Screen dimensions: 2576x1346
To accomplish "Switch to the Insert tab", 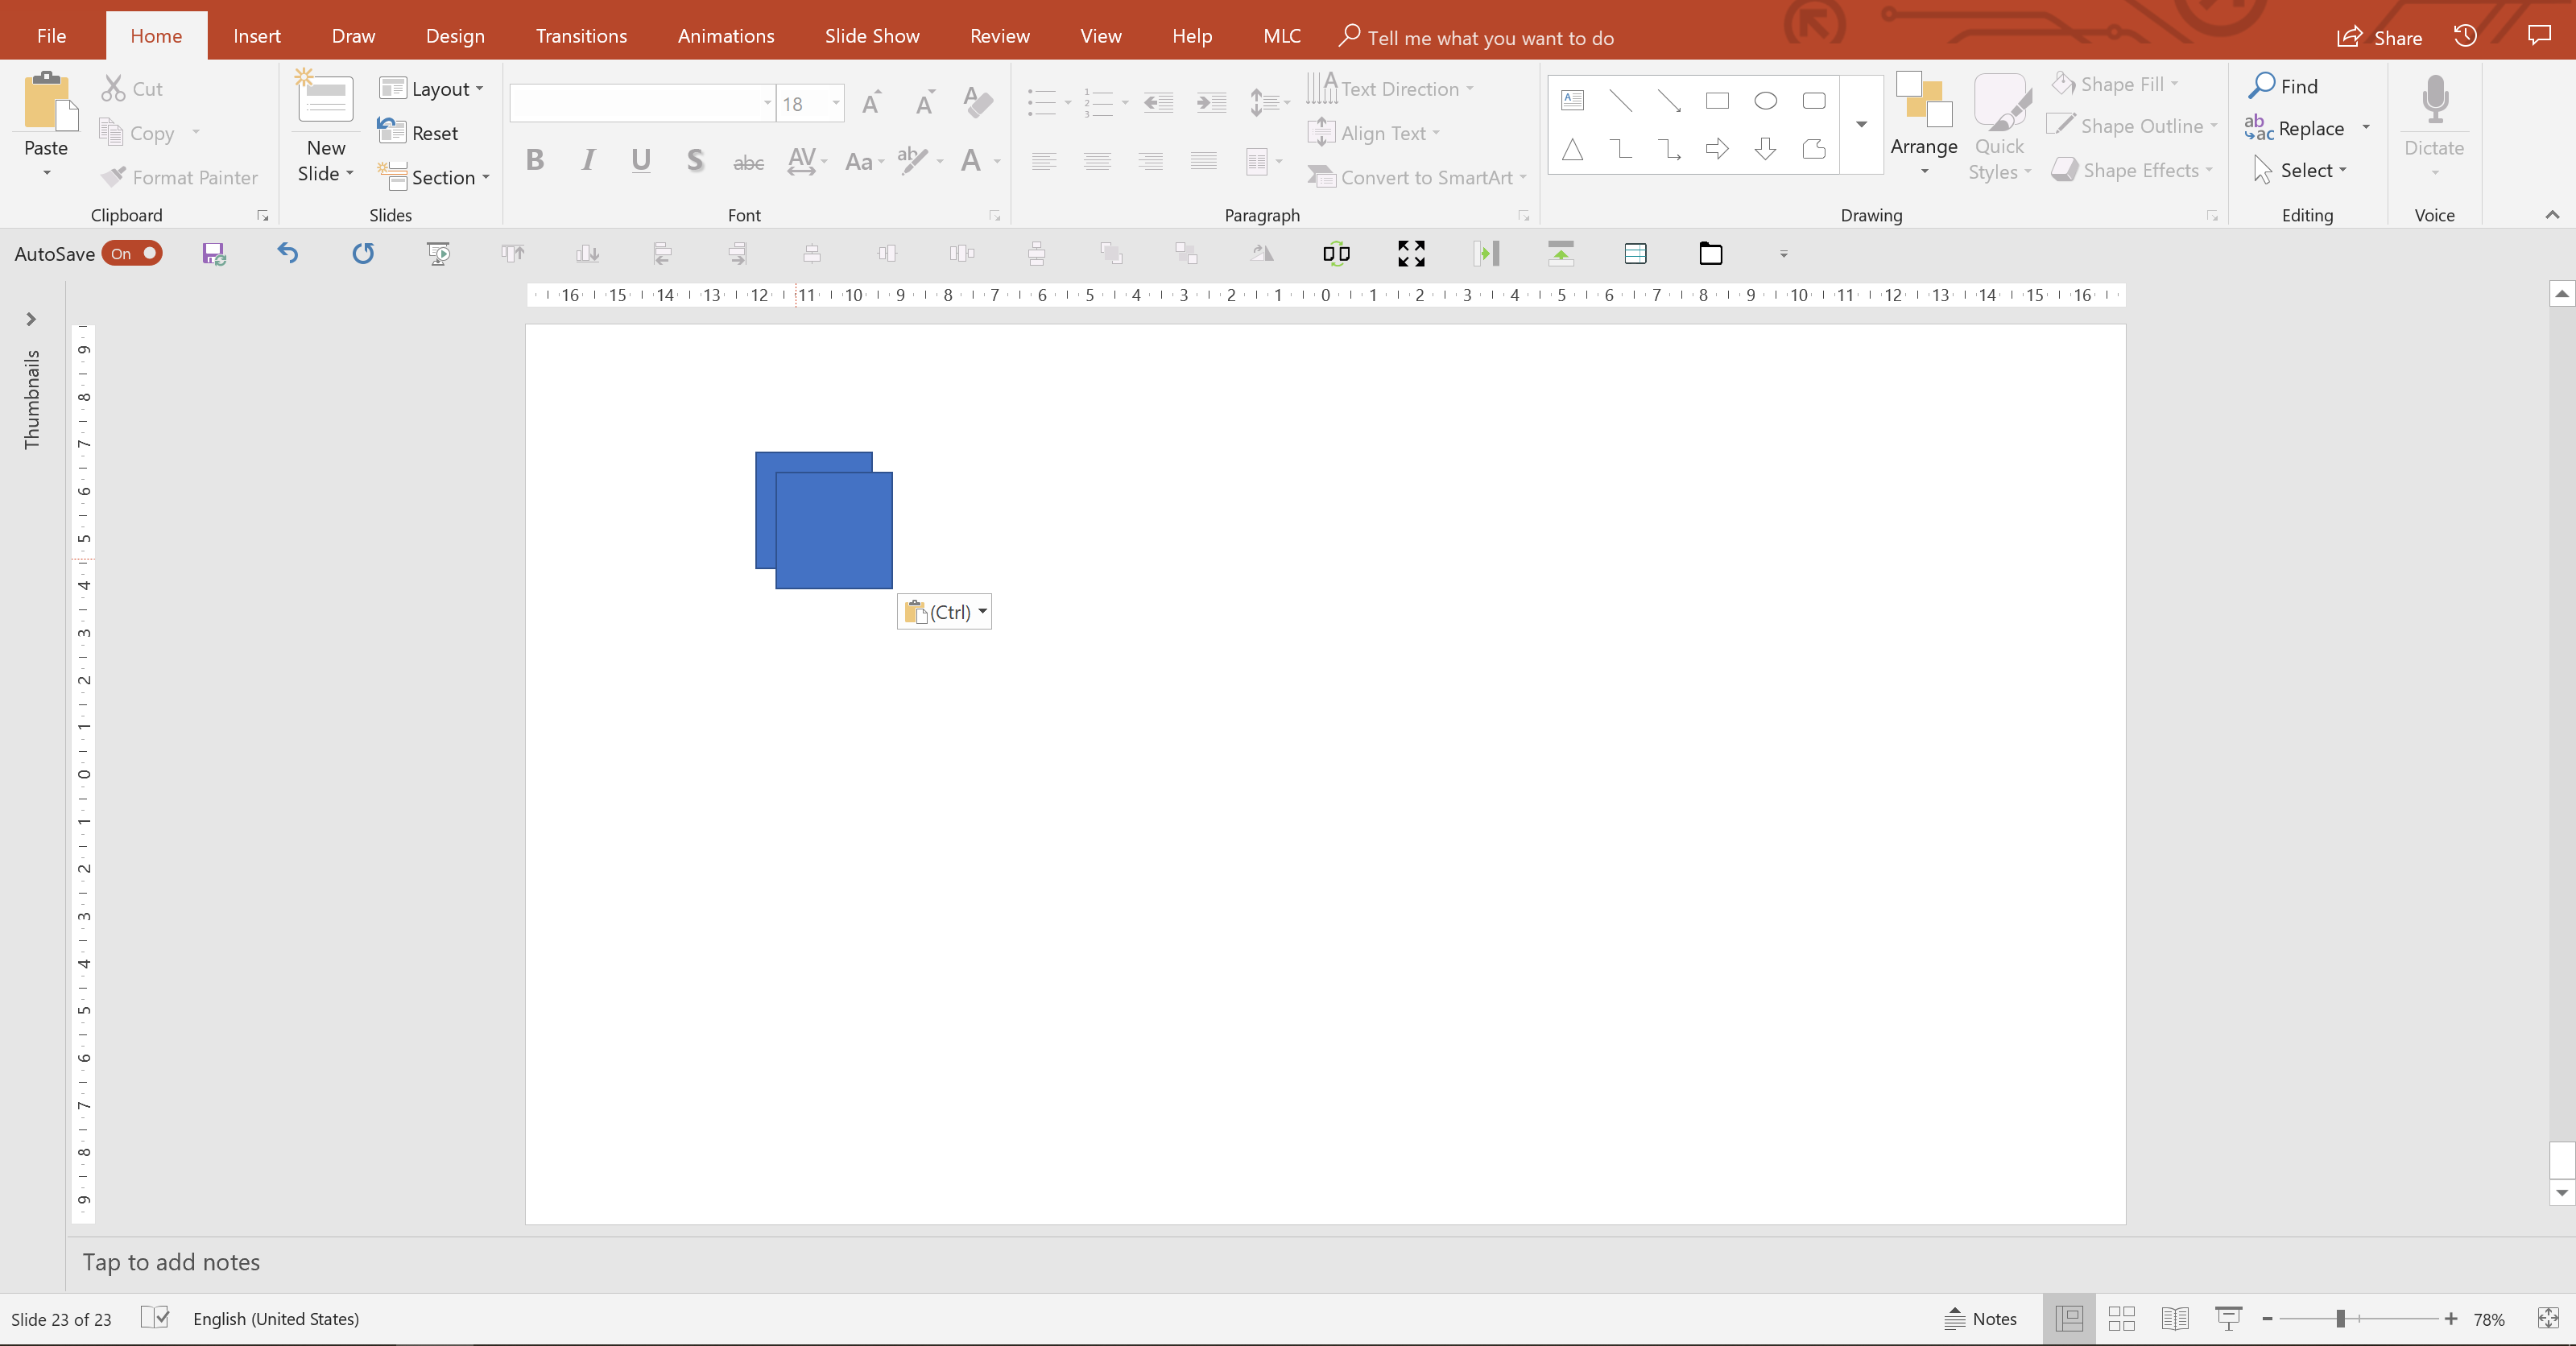I will (x=257, y=36).
